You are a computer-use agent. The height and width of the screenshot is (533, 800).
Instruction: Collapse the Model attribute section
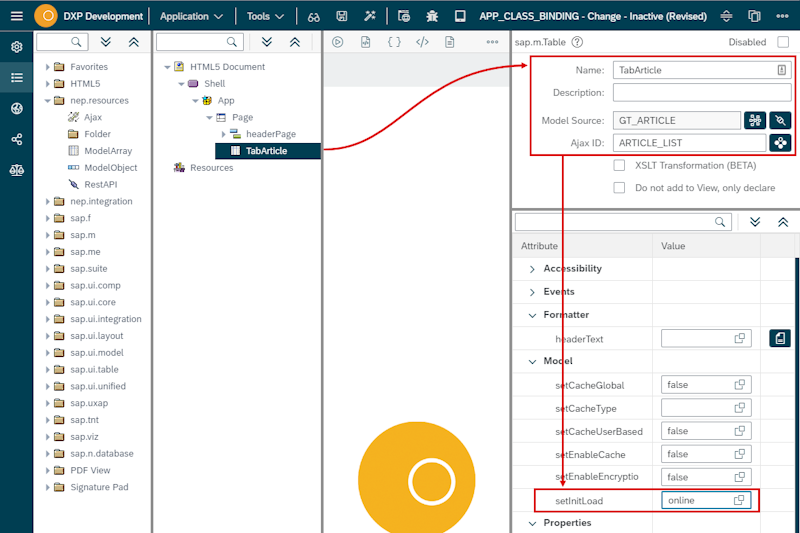[532, 361]
